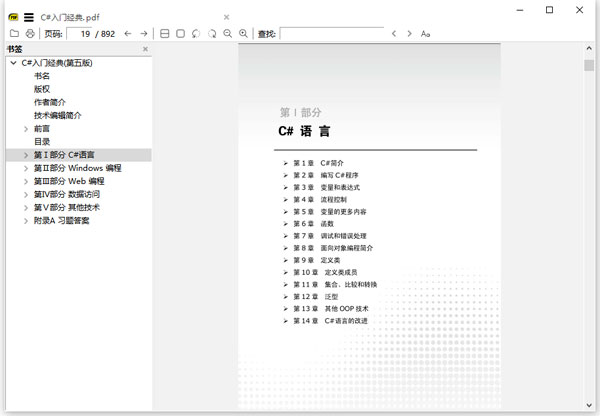Click 第1章 C#简介 in page
The image size is (600, 416).
pyautogui.click(x=318, y=163)
